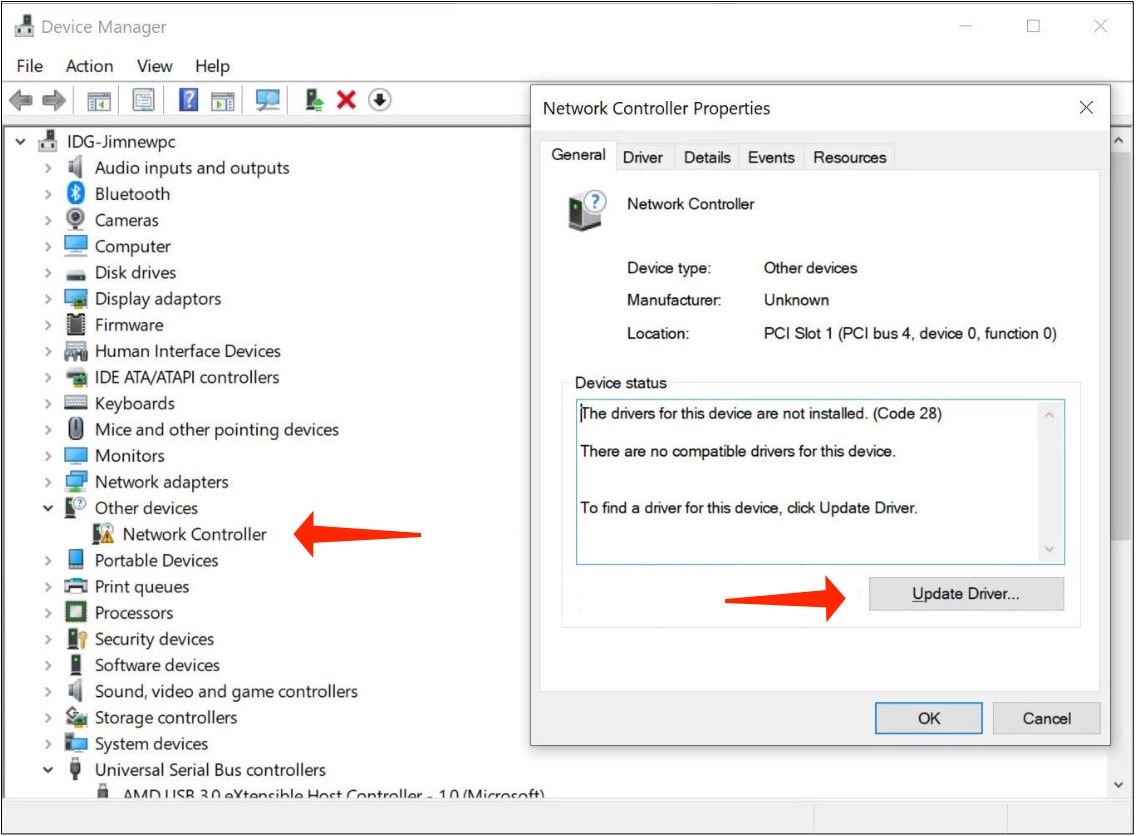The width and height of the screenshot is (1136, 836).
Task: Expand the Bluetooth category
Action: pos(47,193)
